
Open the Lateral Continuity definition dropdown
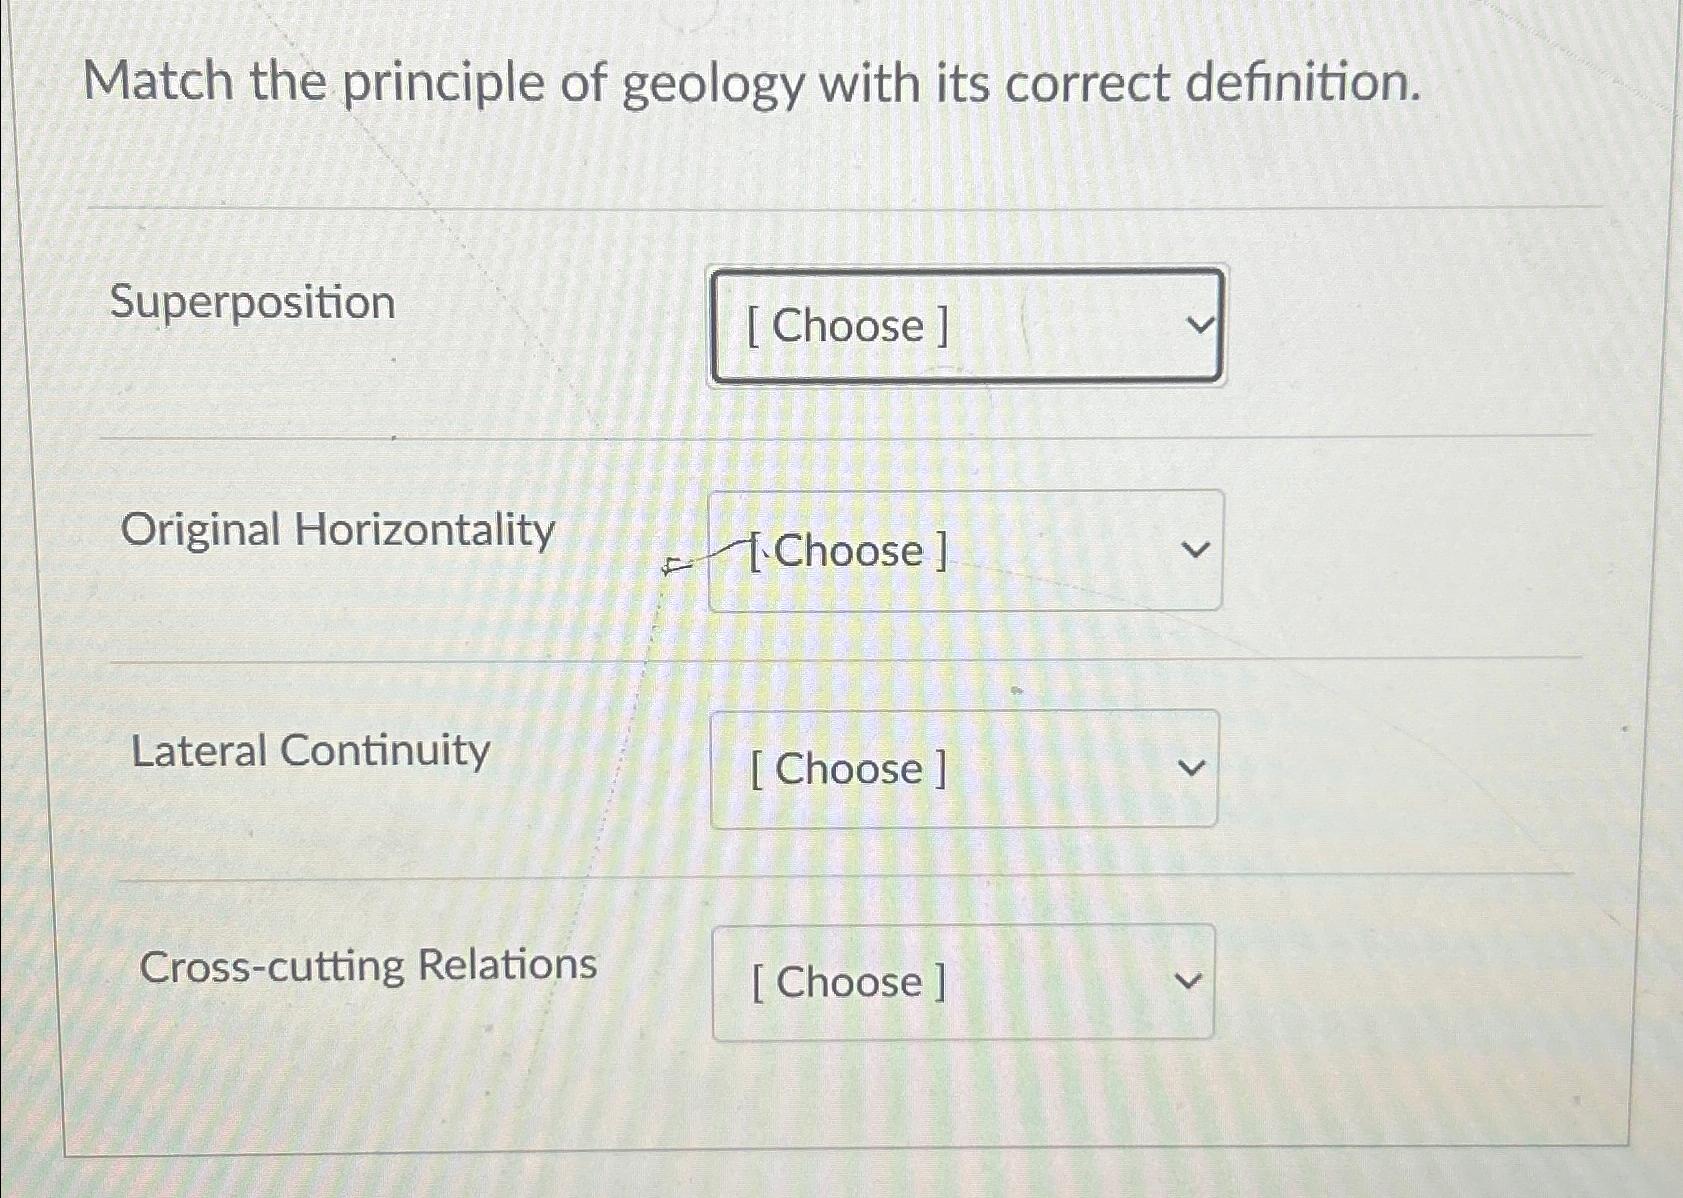click(963, 768)
